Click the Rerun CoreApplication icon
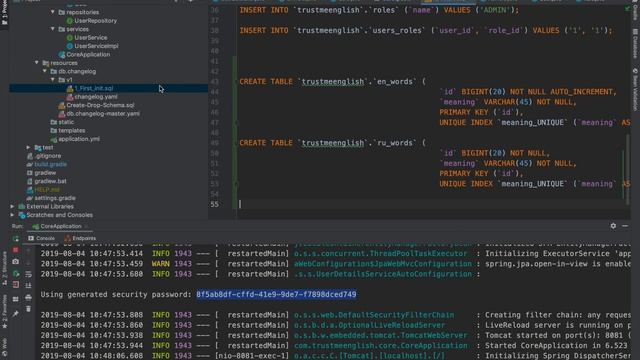640x360 pixels. point(16,239)
